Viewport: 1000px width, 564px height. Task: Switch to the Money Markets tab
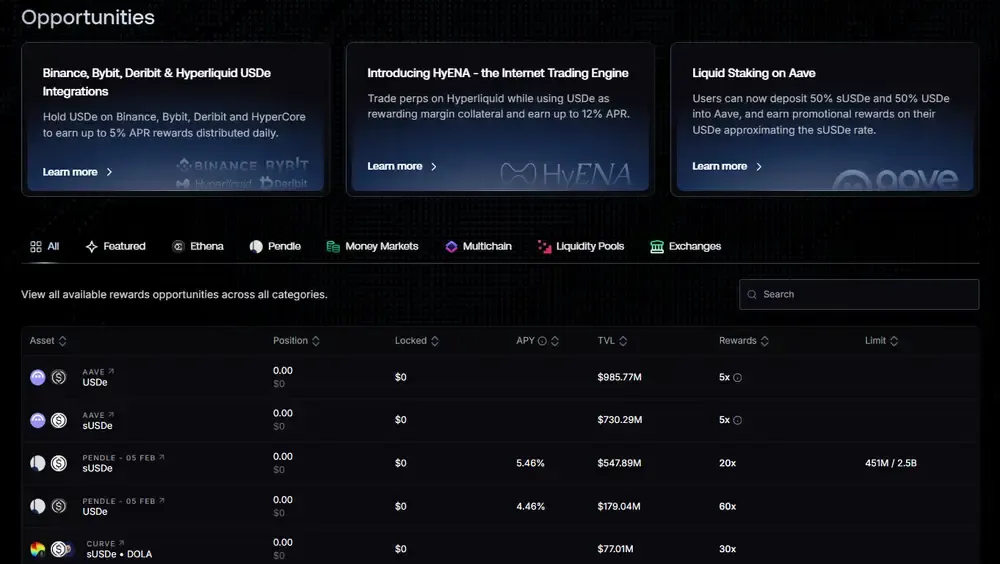point(372,246)
